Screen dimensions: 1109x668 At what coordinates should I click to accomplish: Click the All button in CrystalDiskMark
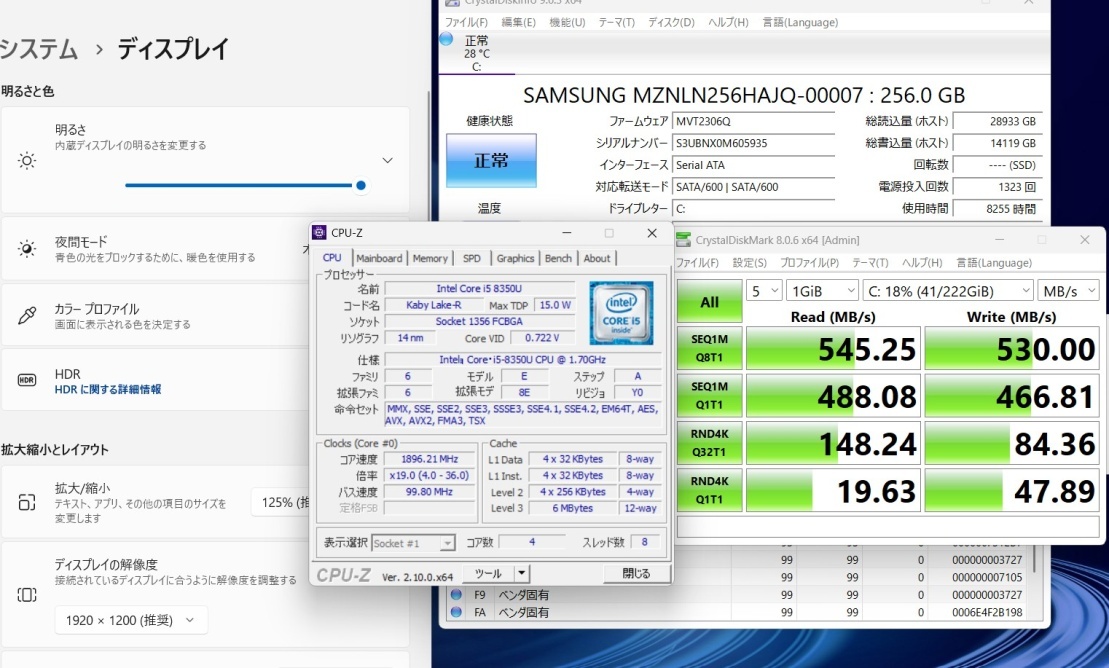[709, 302]
